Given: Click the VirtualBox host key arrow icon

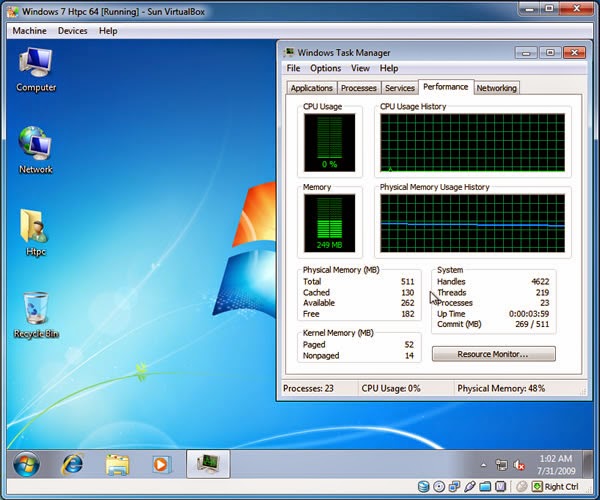Looking at the screenshot, I should 537,487.
